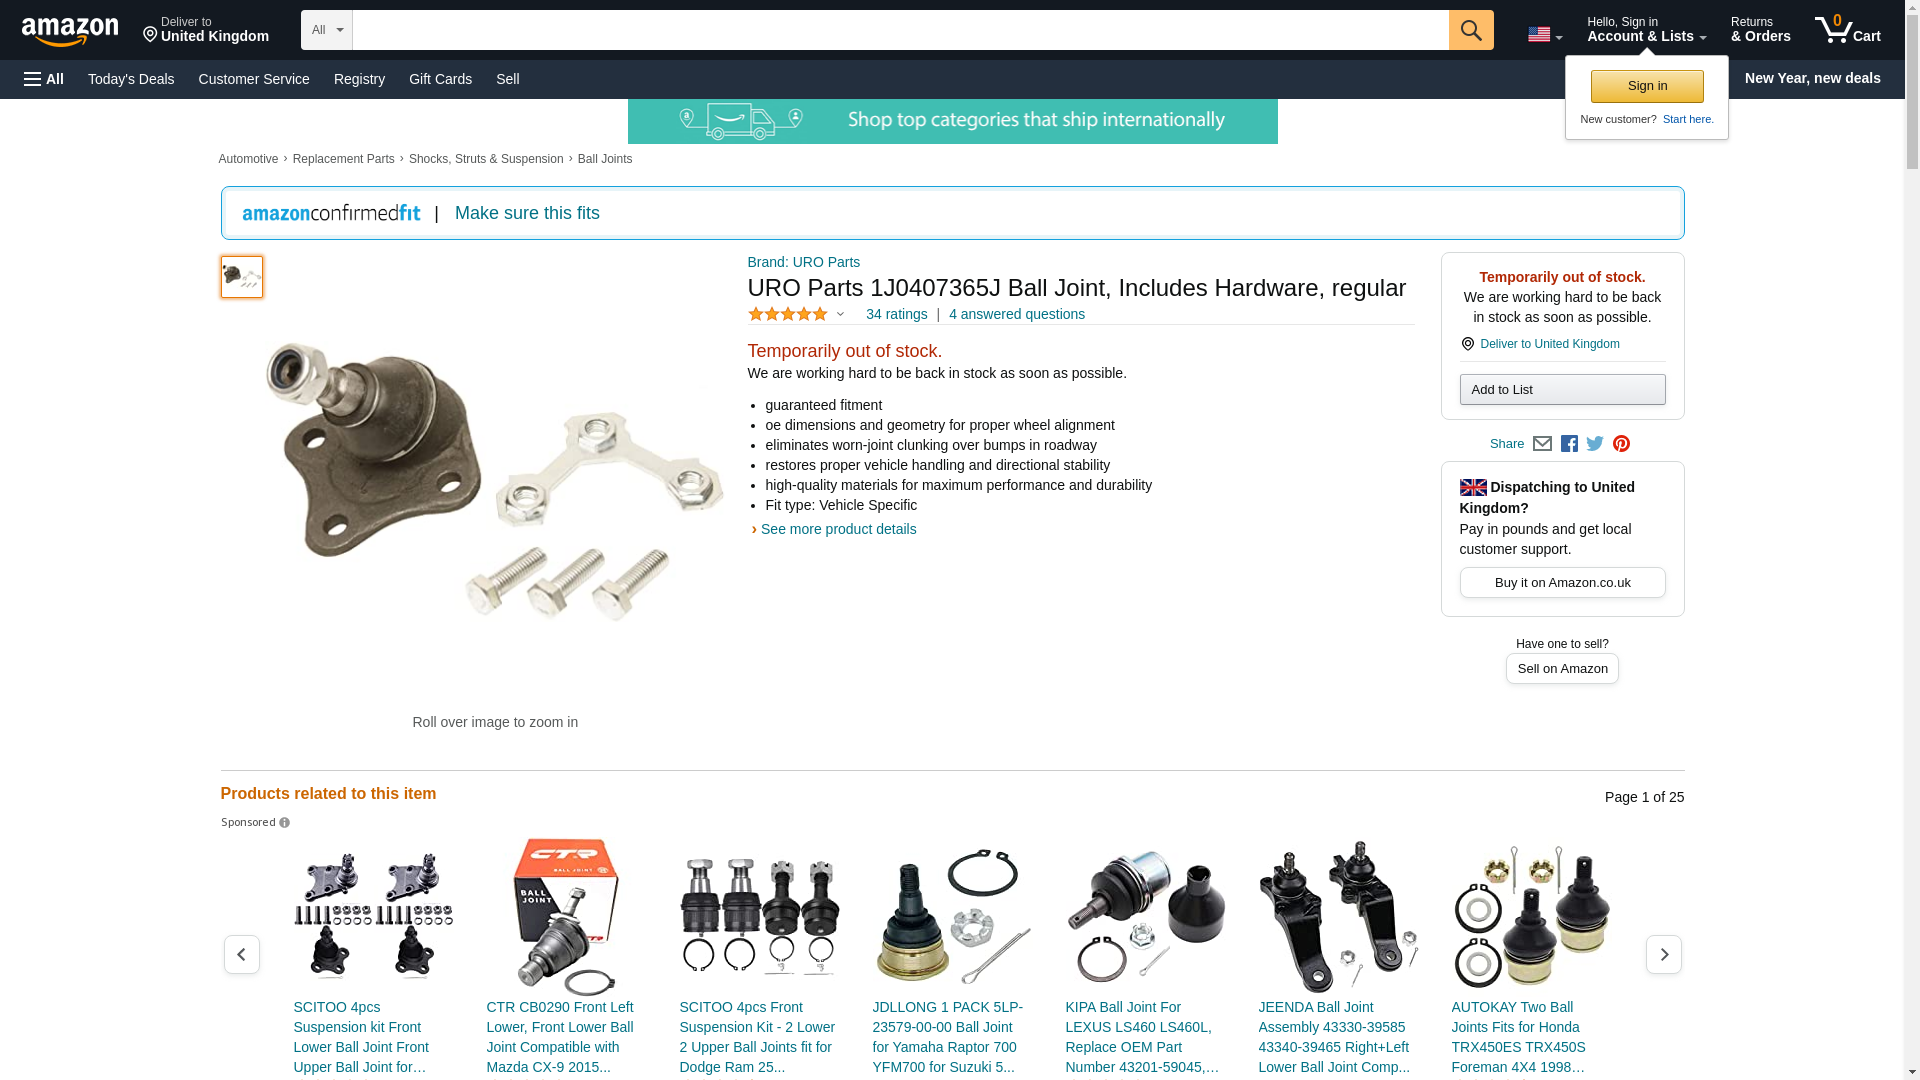Share on Twitter icon
Image resolution: width=1920 pixels, height=1080 pixels.
1595,444
